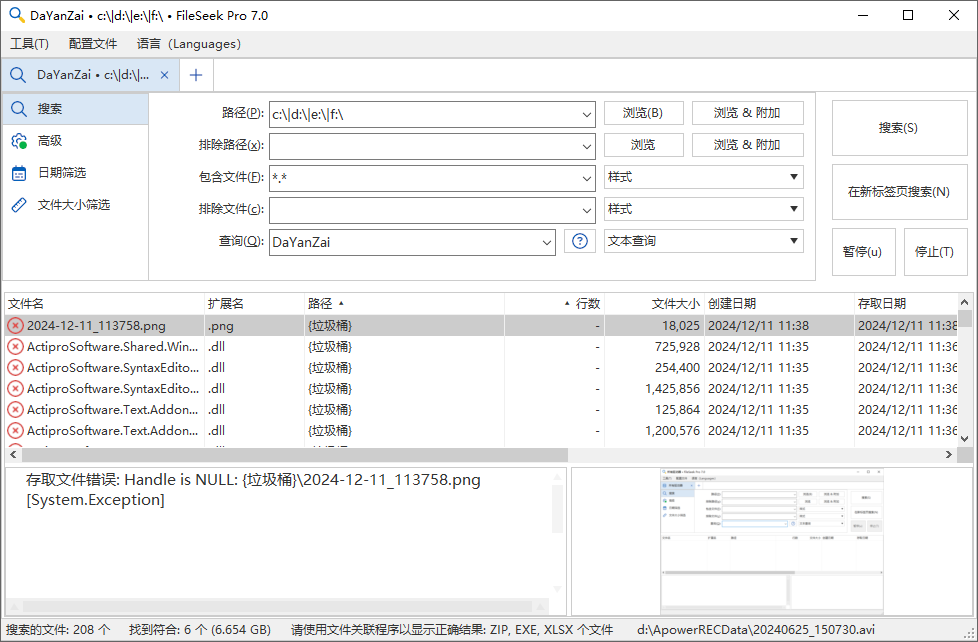The height and width of the screenshot is (642, 978).
Task: Open the 配置文件 menu
Action: [x=93, y=44]
